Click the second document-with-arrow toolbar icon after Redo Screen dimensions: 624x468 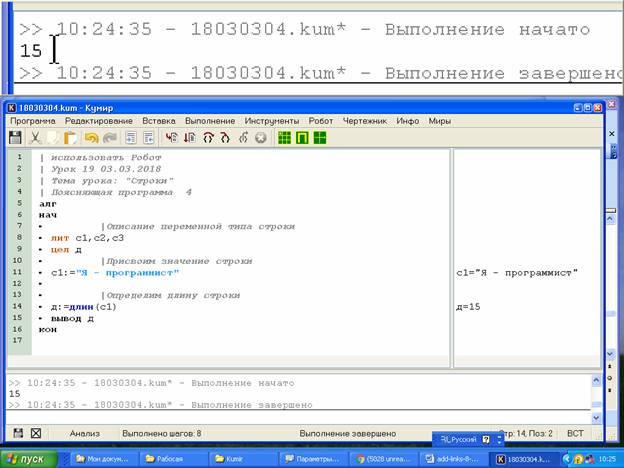pyautogui.click(x=148, y=138)
